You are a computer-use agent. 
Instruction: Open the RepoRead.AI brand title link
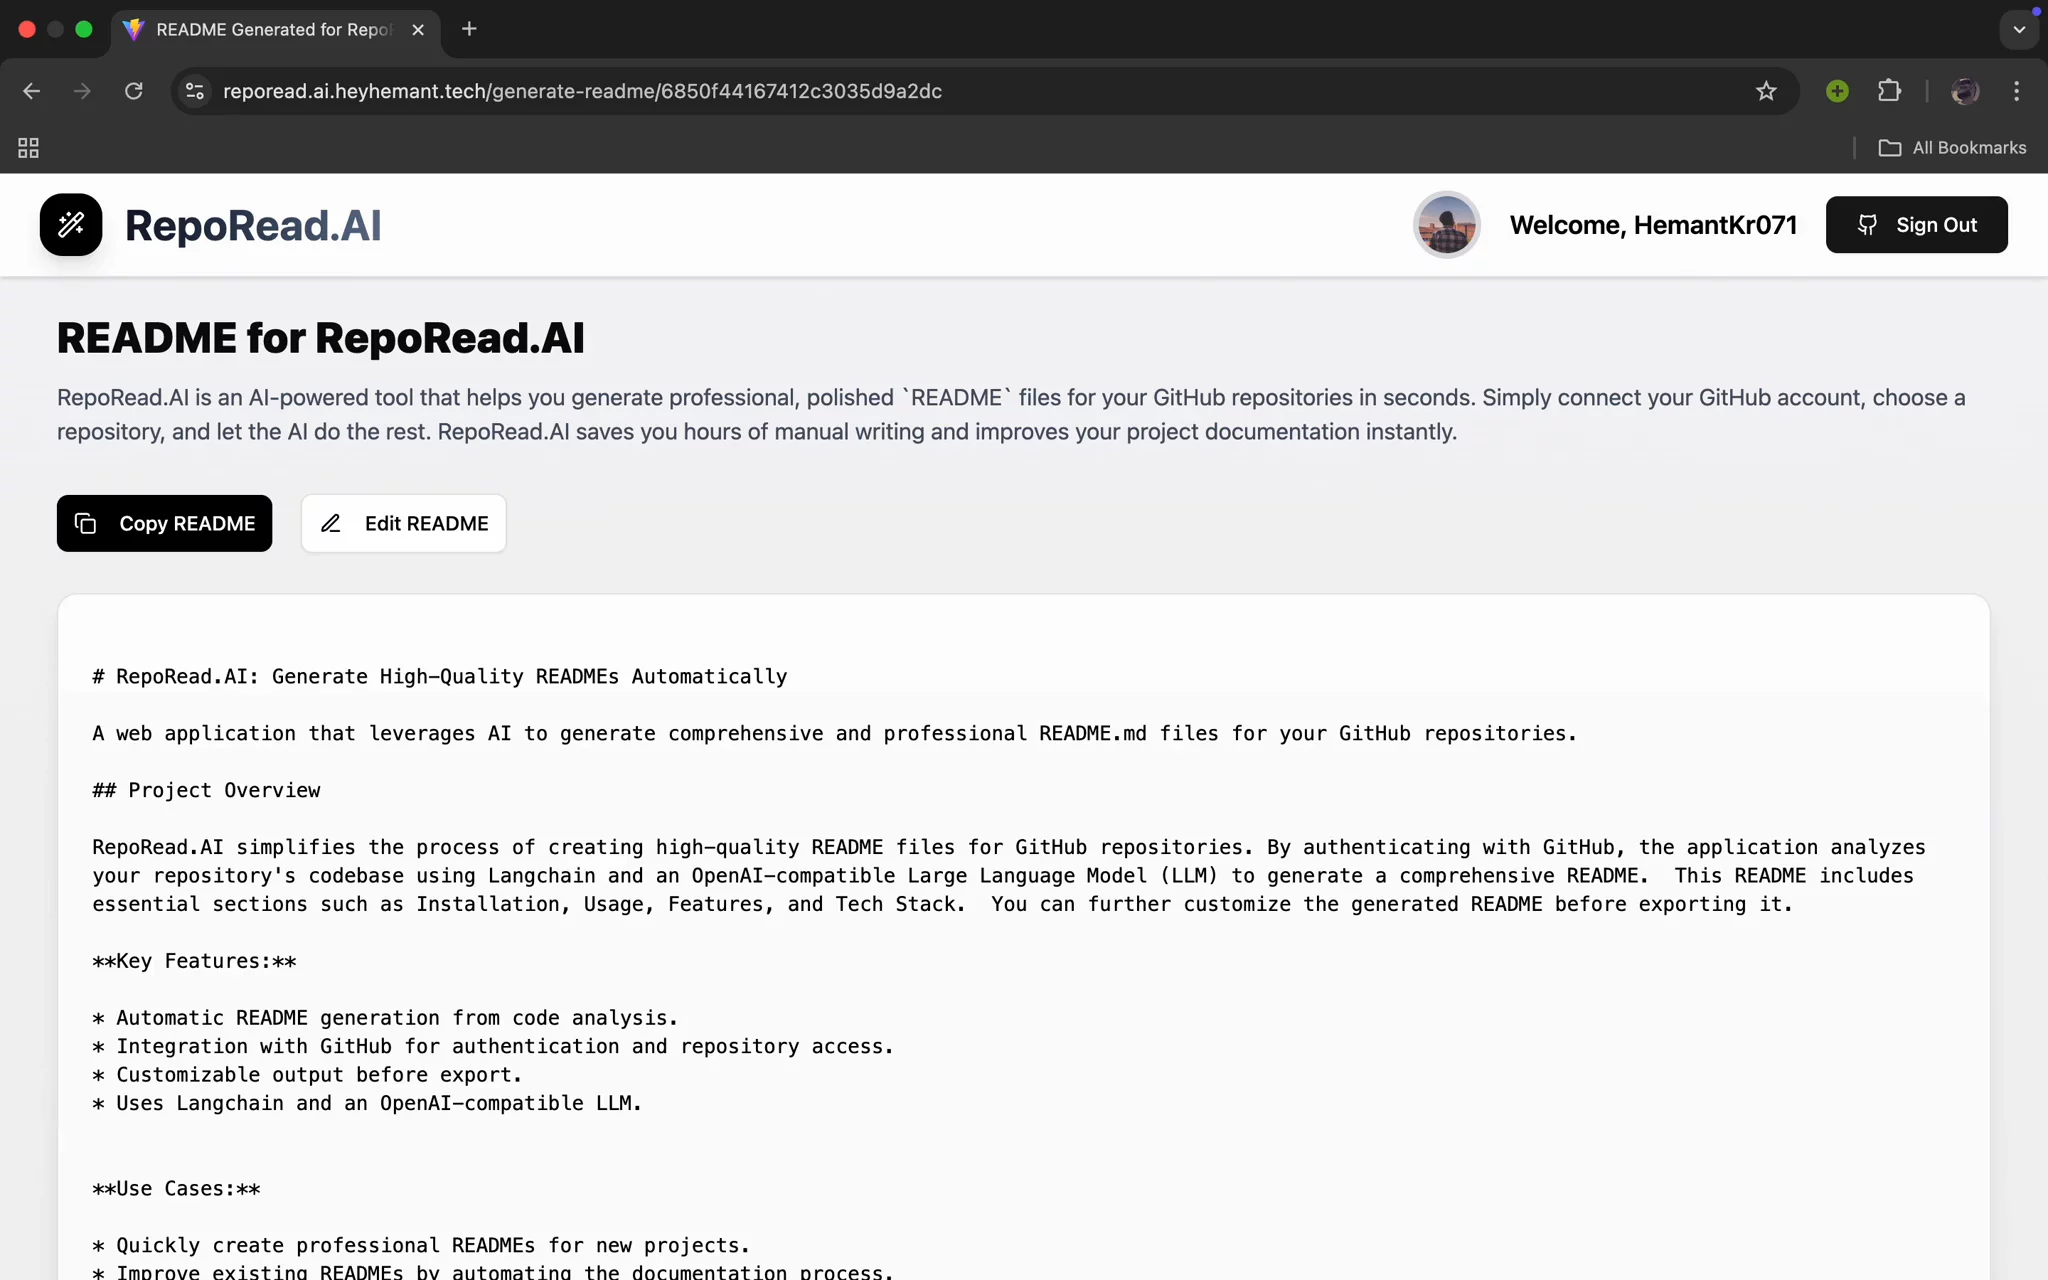(253, 225)
